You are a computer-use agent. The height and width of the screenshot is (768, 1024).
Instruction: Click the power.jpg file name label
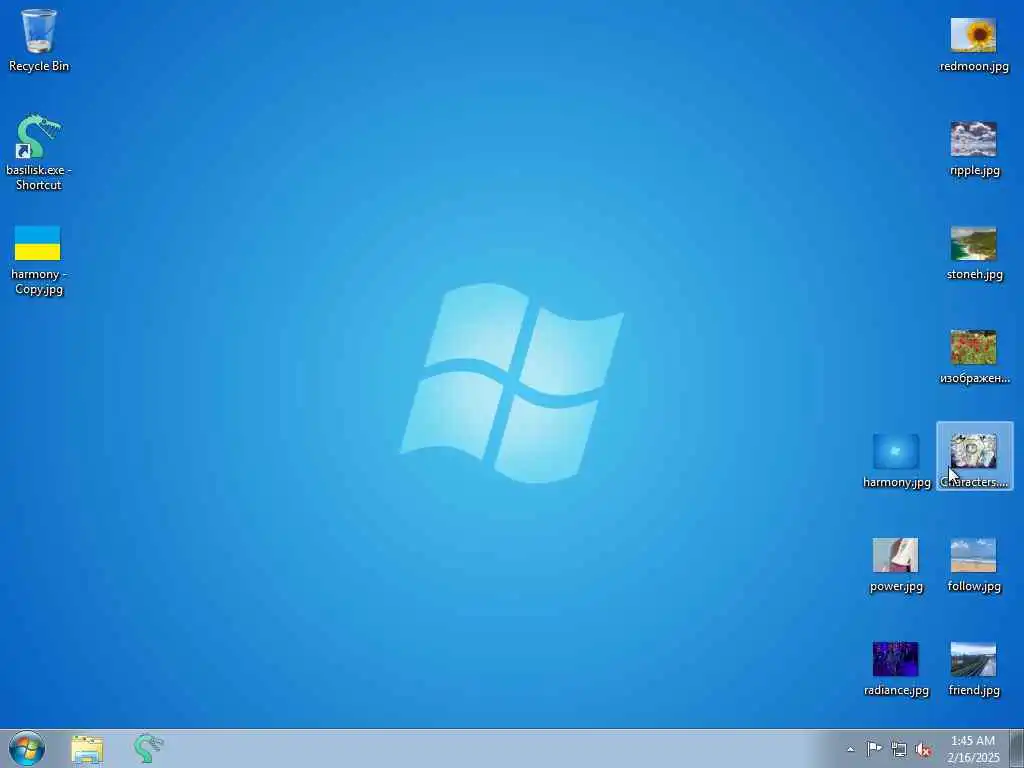(x=896, y=586)
